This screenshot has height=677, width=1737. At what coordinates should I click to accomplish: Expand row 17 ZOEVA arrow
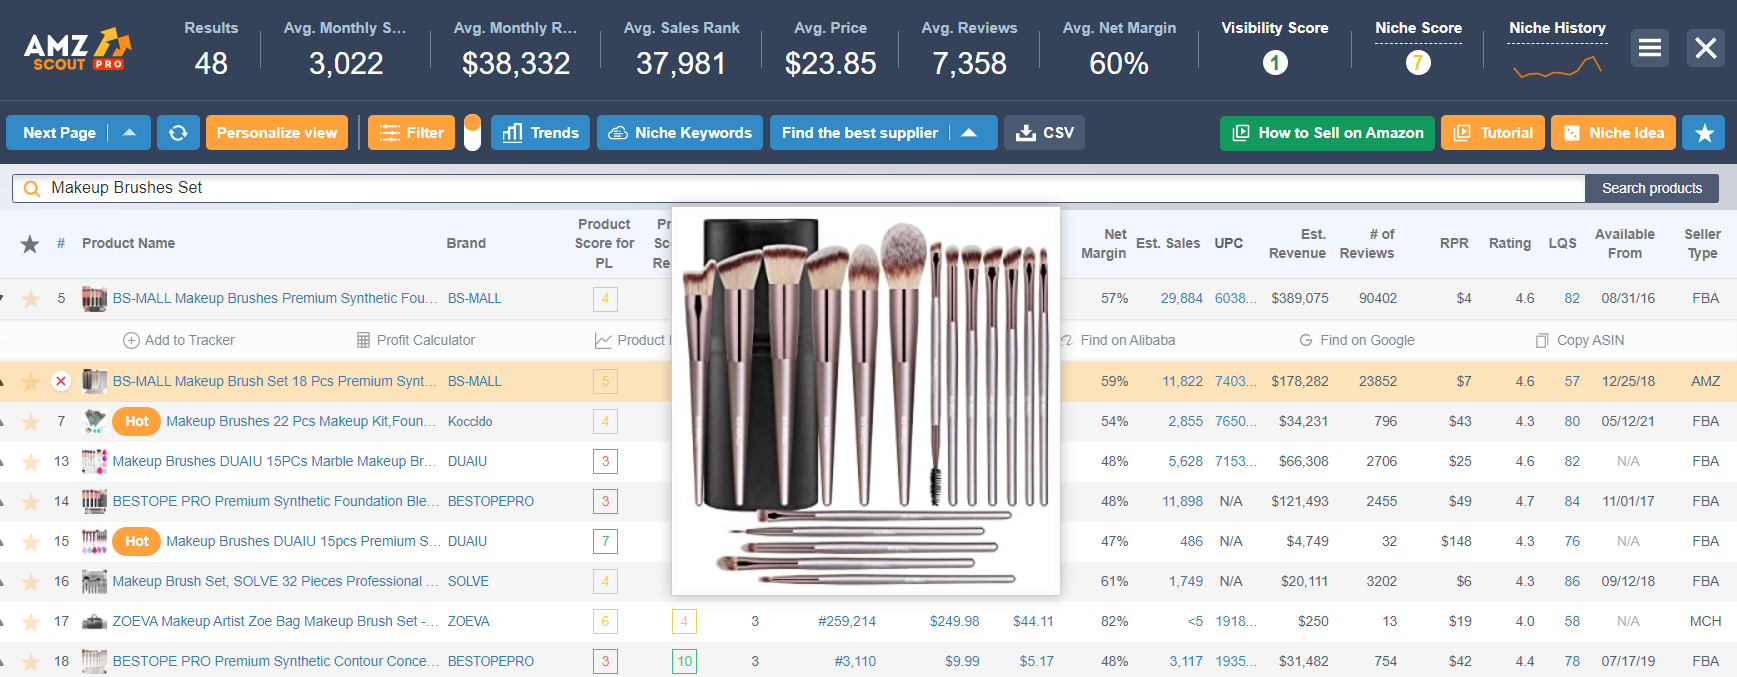click(x=3, y=621)
